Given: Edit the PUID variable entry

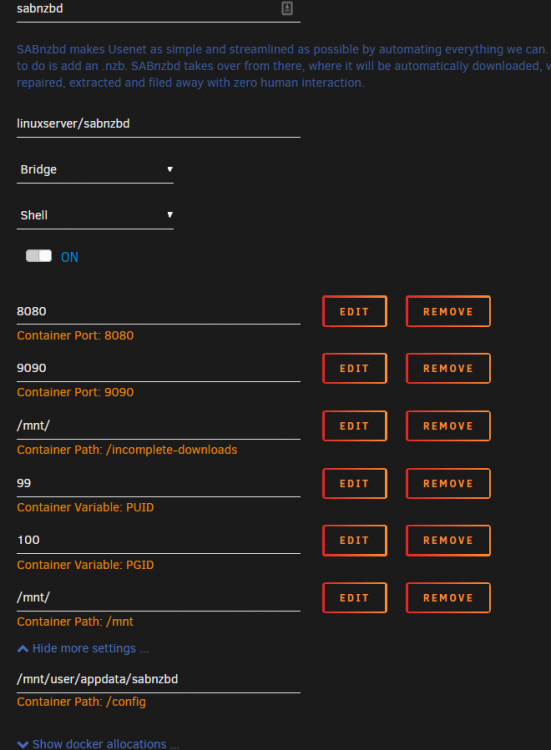Looking at the screenshot, I should [354, 483].
